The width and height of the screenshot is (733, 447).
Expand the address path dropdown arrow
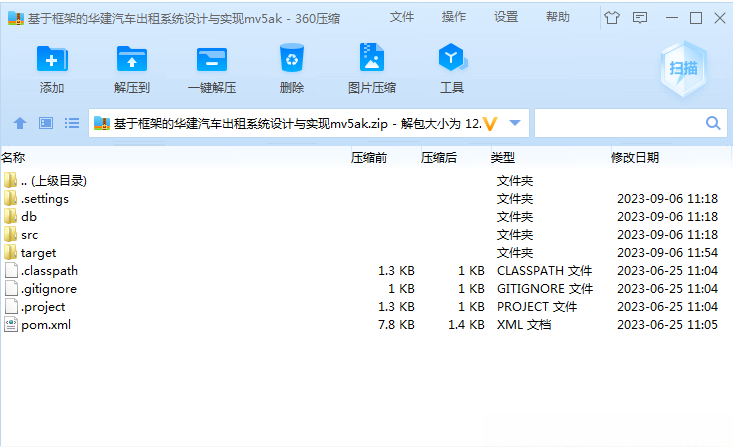coord(515,123)
